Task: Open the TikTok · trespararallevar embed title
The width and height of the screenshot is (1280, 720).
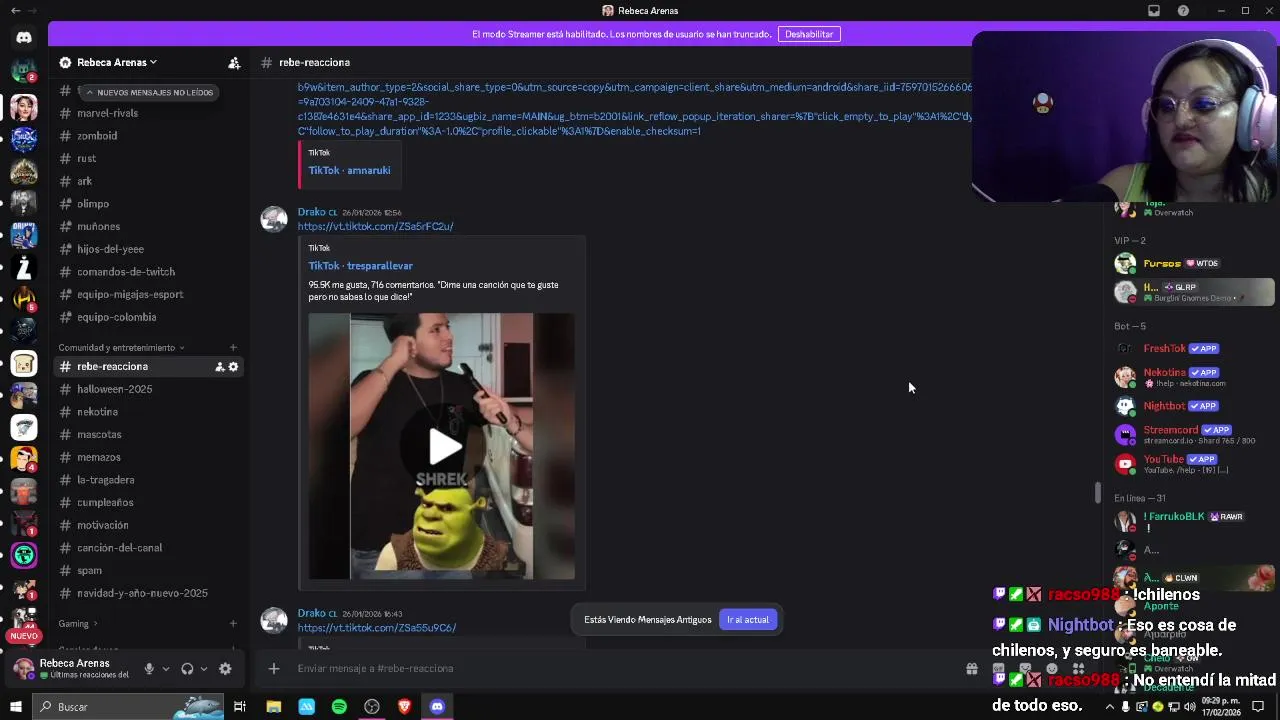Action: point(360,266)
